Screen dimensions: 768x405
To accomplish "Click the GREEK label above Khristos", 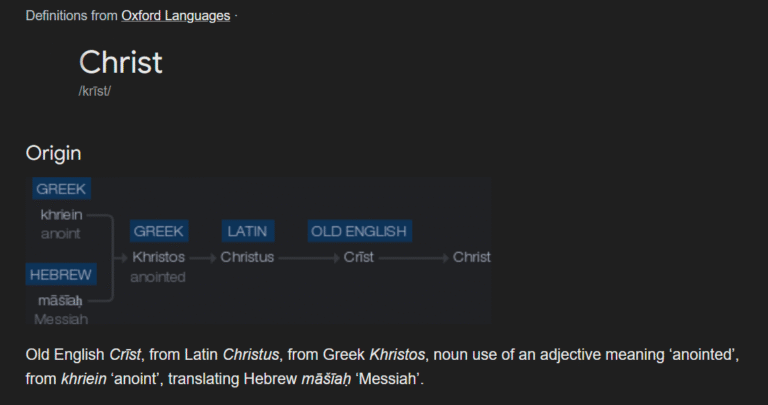I will 159,231.
